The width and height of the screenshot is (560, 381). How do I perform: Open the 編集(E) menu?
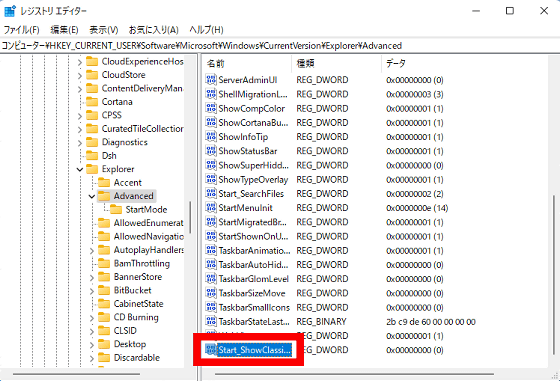tap(64, 30)
